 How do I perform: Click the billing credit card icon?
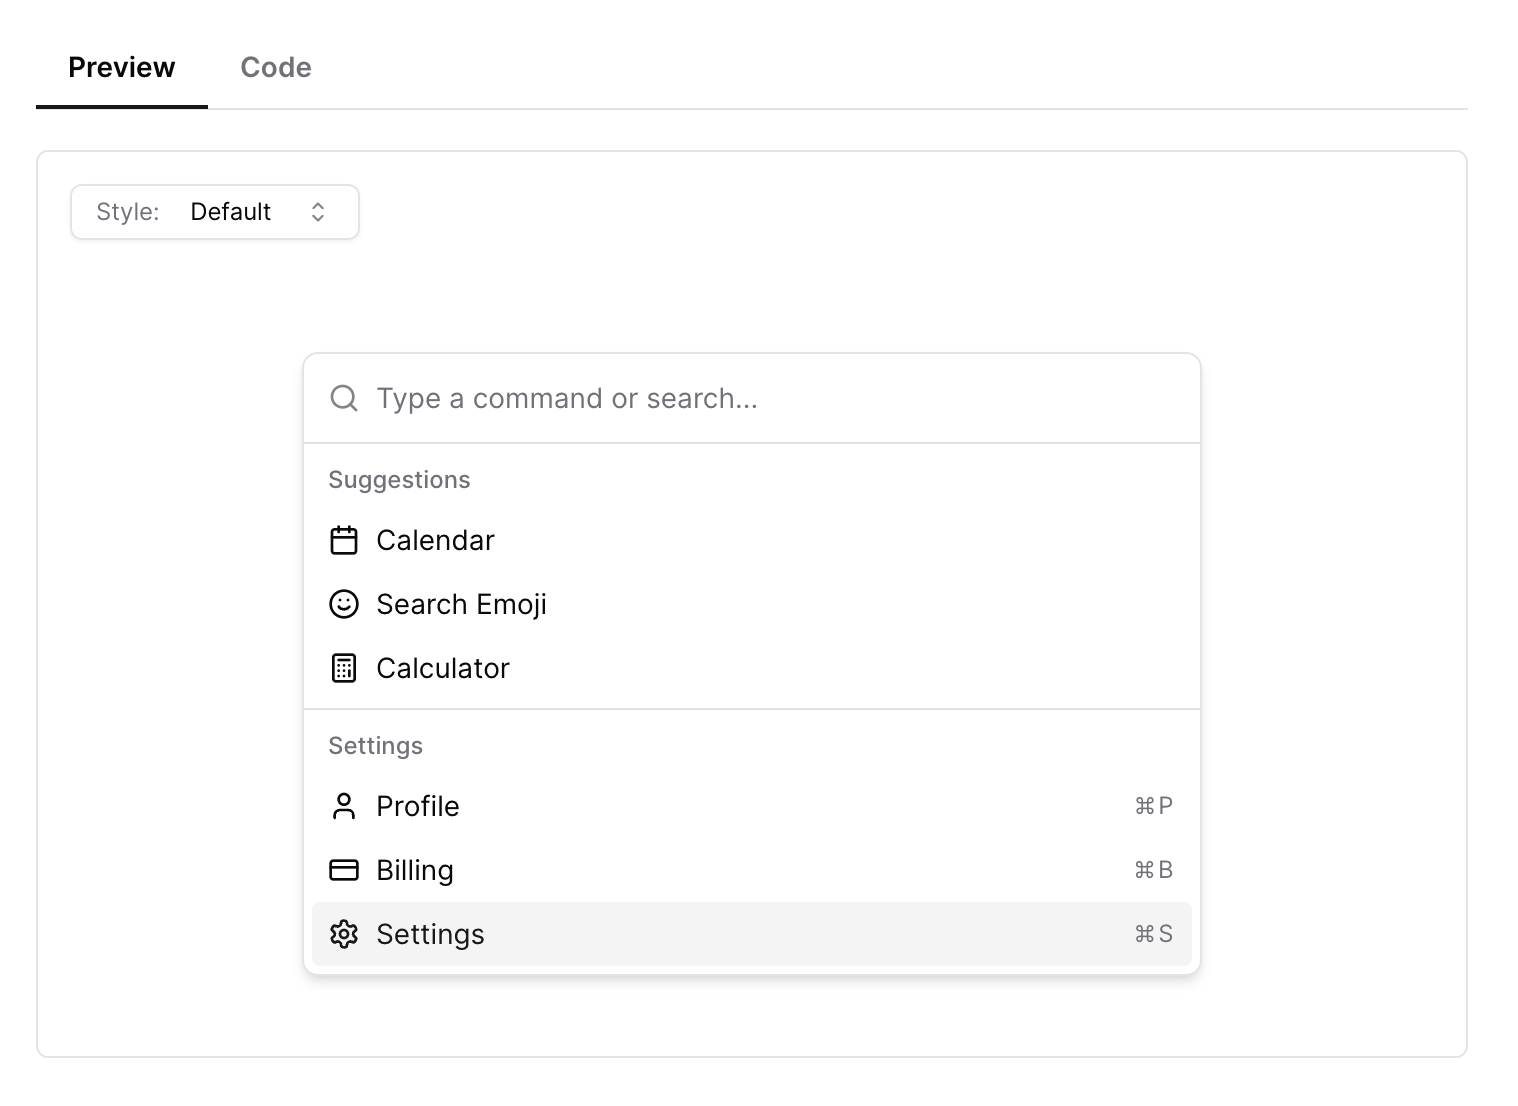(344, 870)
